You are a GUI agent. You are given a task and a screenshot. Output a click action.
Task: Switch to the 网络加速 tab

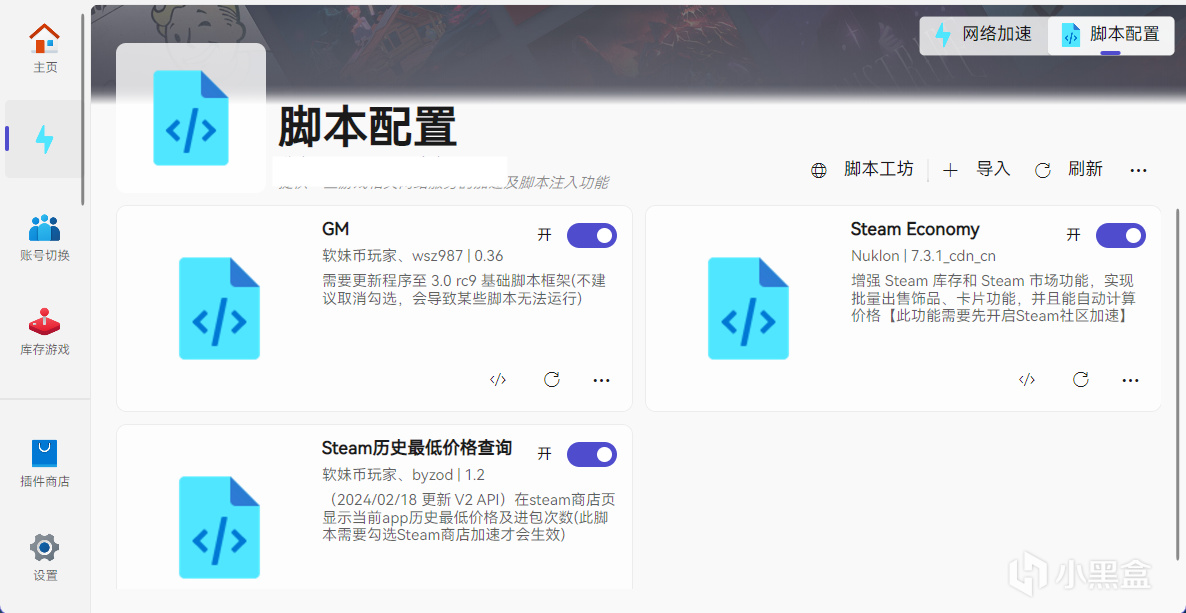pyautogui.click(x=983, y=34)
